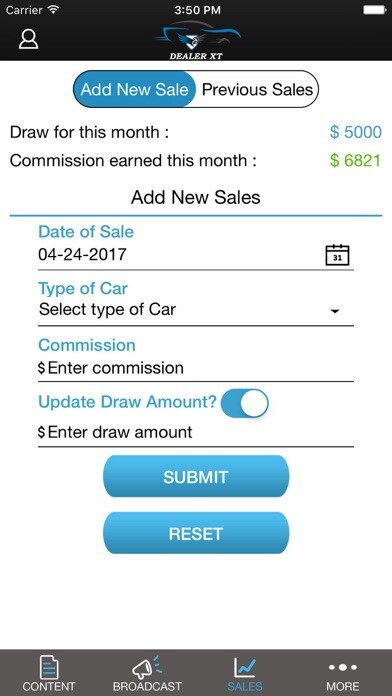Focus the Enter draw amount field
The width and height of the screenshot is (392, 696).
196,433
